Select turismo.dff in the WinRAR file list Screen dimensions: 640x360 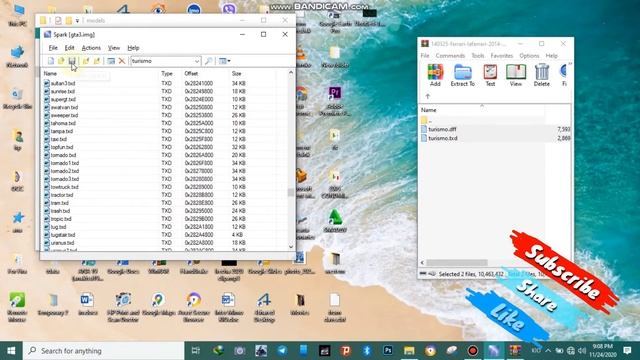442,129
